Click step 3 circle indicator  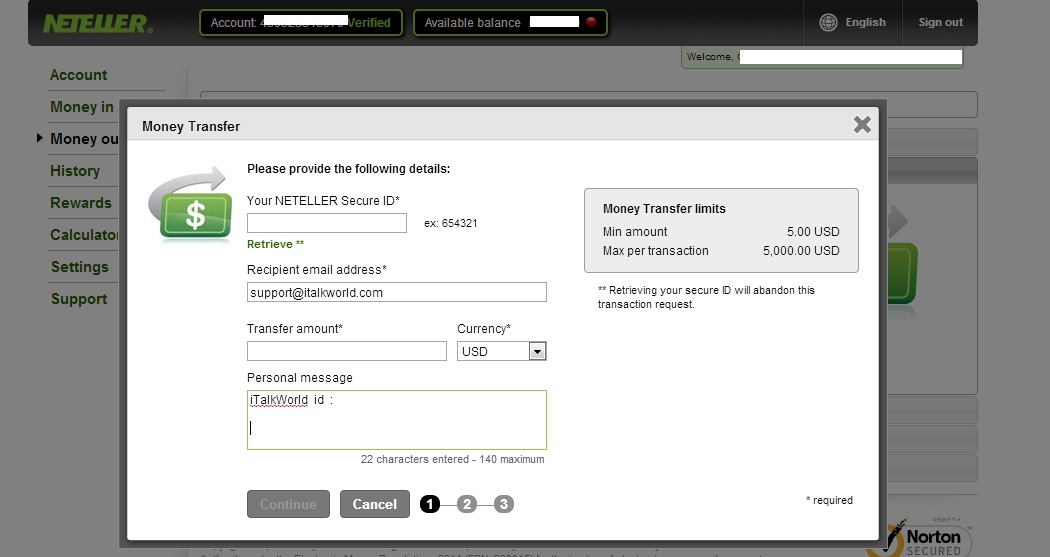[x=504, y=504]
